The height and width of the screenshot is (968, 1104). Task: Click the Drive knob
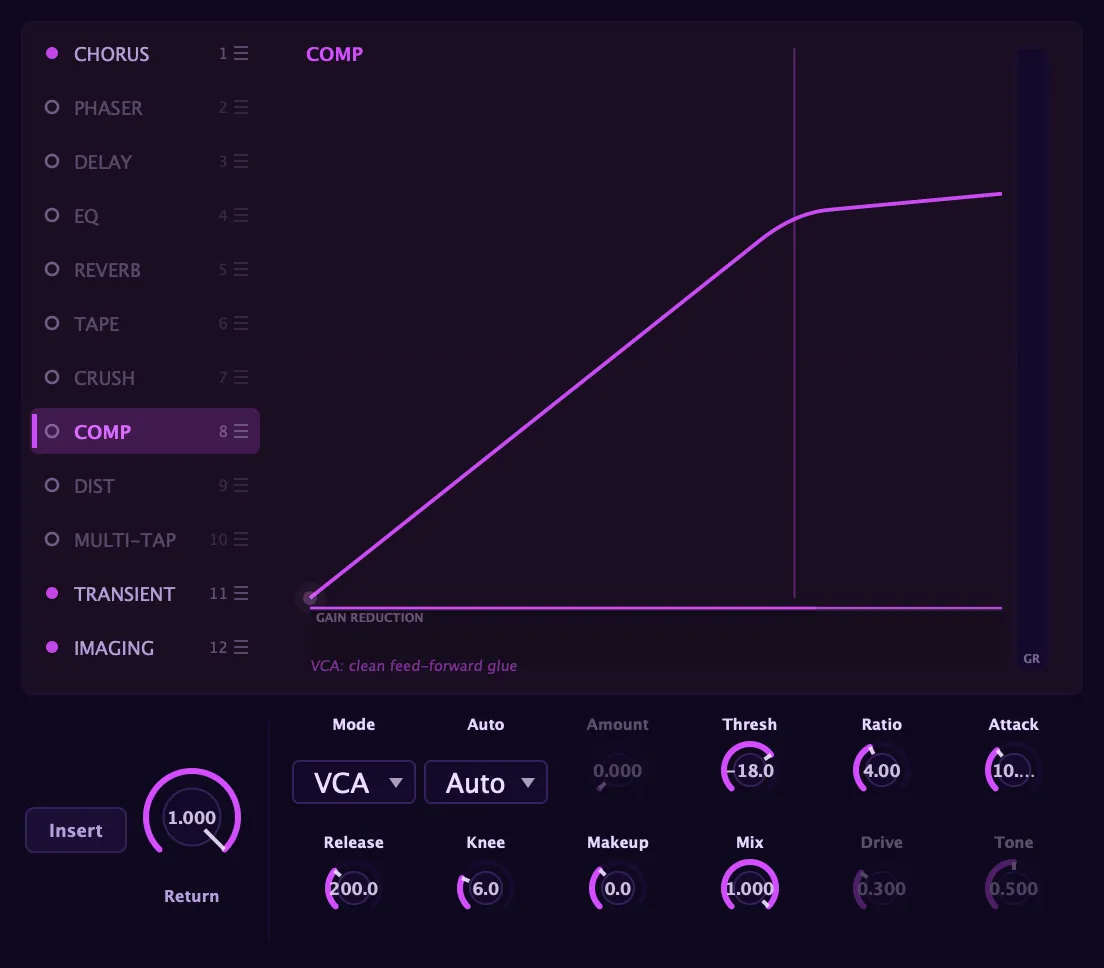pos(882,888)
